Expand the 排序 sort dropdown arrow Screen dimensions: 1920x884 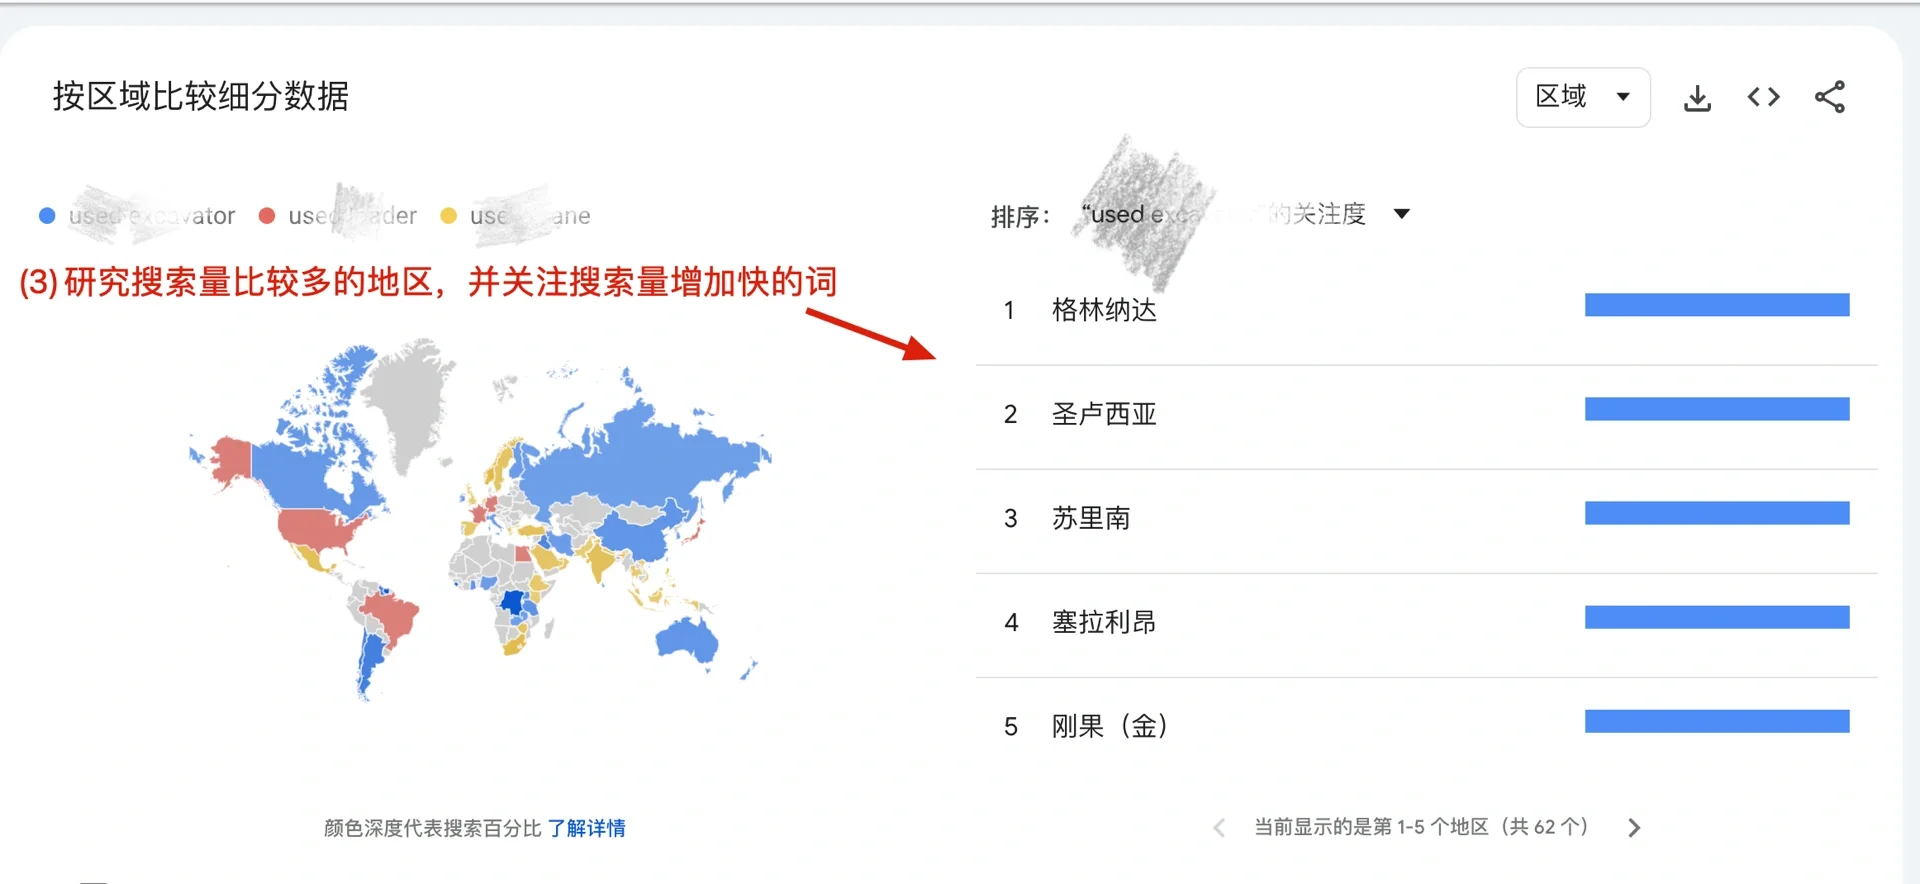pyautogui.click(x=1402, y=214)
